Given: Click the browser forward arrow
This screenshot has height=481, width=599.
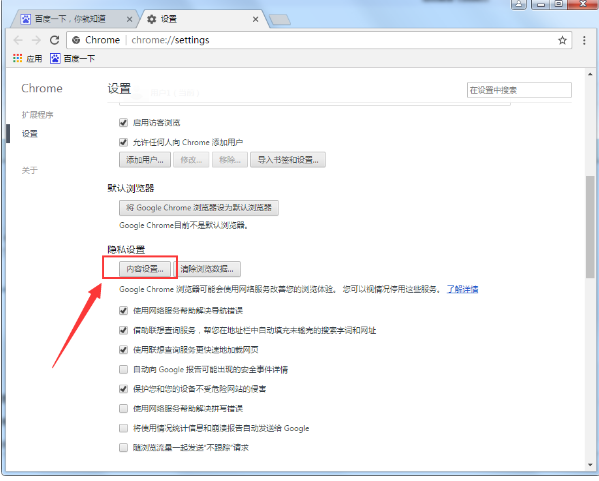Looking at the screenshot, I should tap(36, 40).
